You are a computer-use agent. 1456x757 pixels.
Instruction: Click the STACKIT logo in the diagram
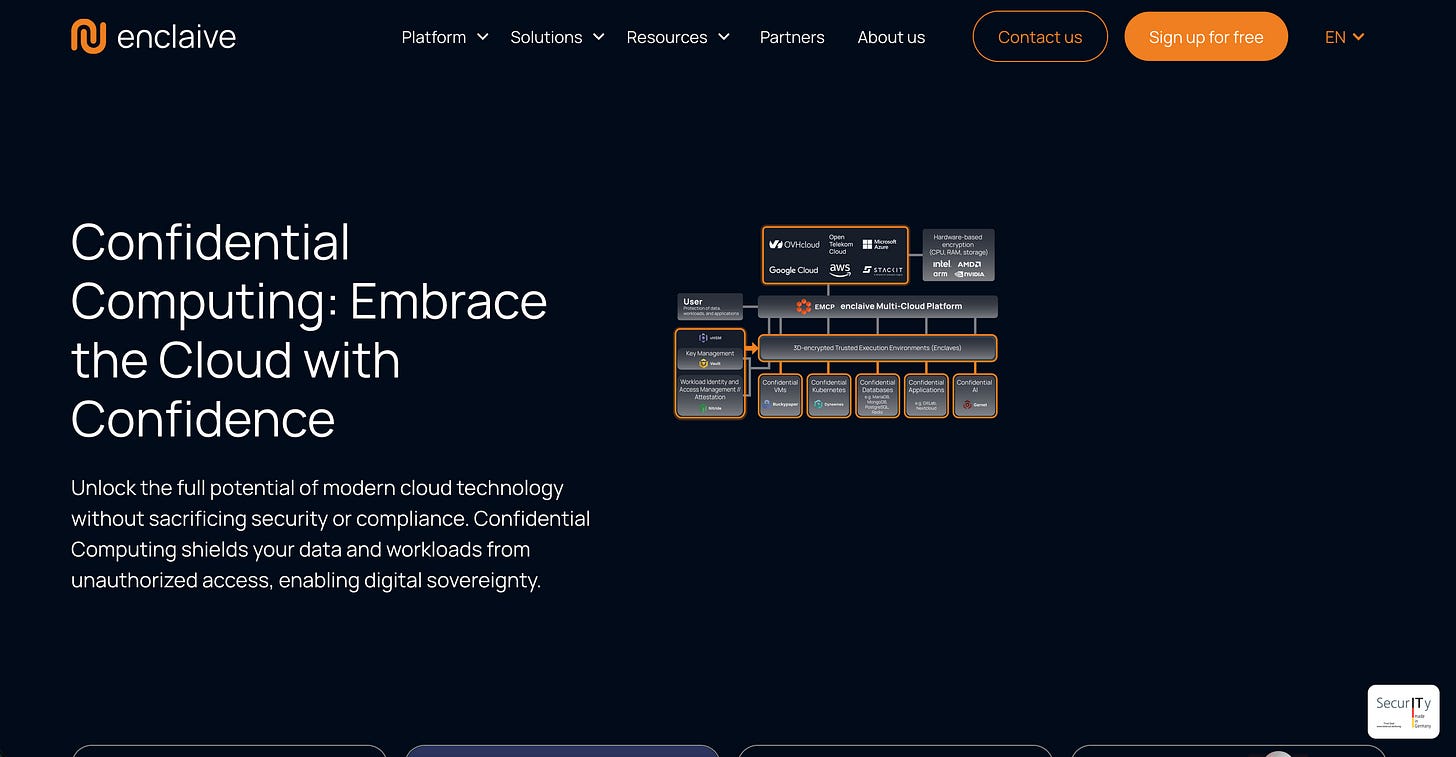point(883,270)
